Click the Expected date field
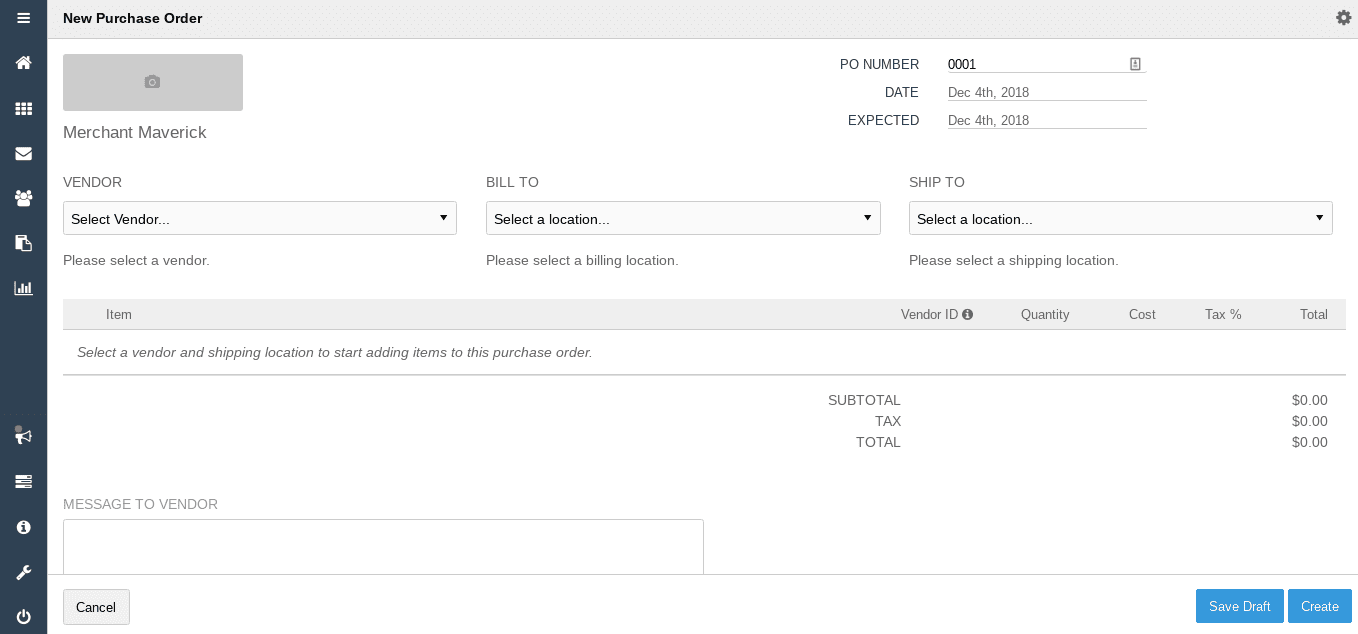The height and width of the screenshot is (634, 1358). pos(1047,120)
